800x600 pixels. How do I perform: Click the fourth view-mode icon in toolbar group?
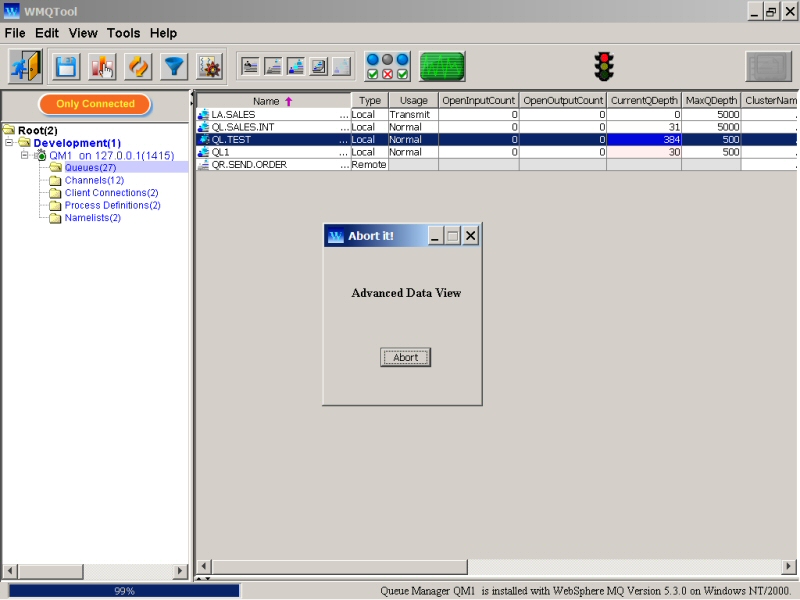319,66
